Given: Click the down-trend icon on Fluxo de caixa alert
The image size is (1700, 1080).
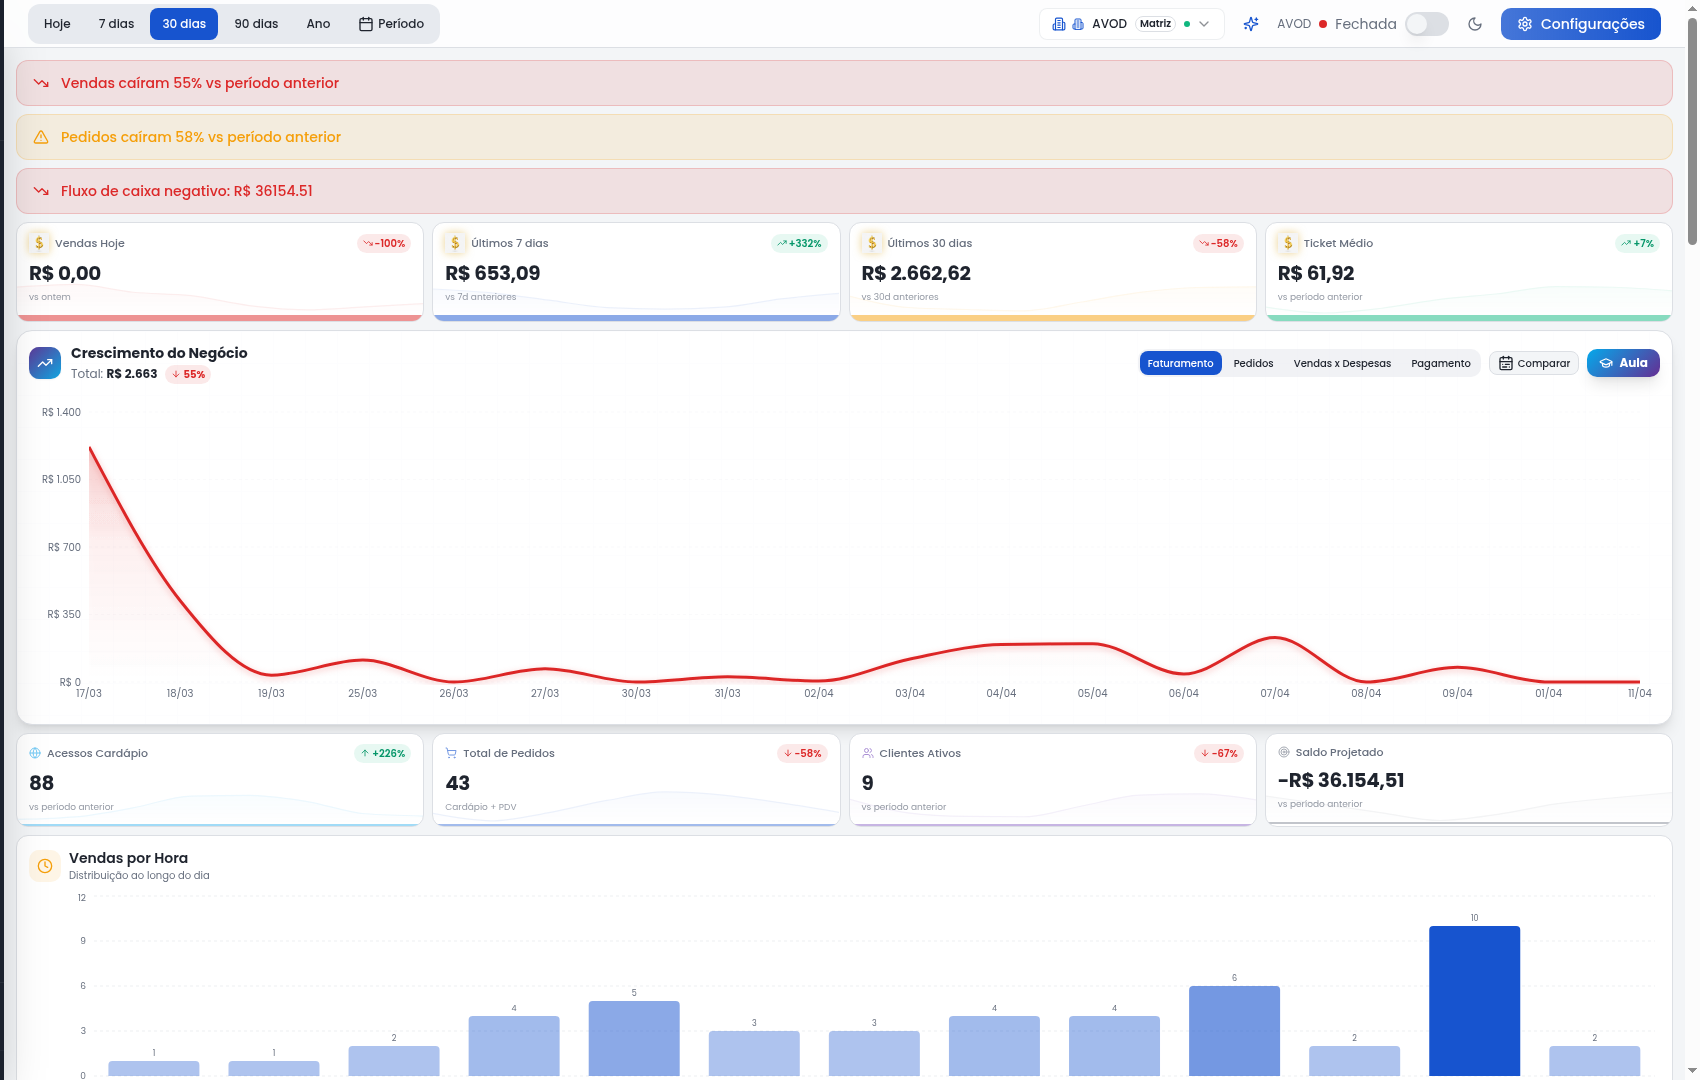Looking at the screenshot, I should tap(41, 191).
